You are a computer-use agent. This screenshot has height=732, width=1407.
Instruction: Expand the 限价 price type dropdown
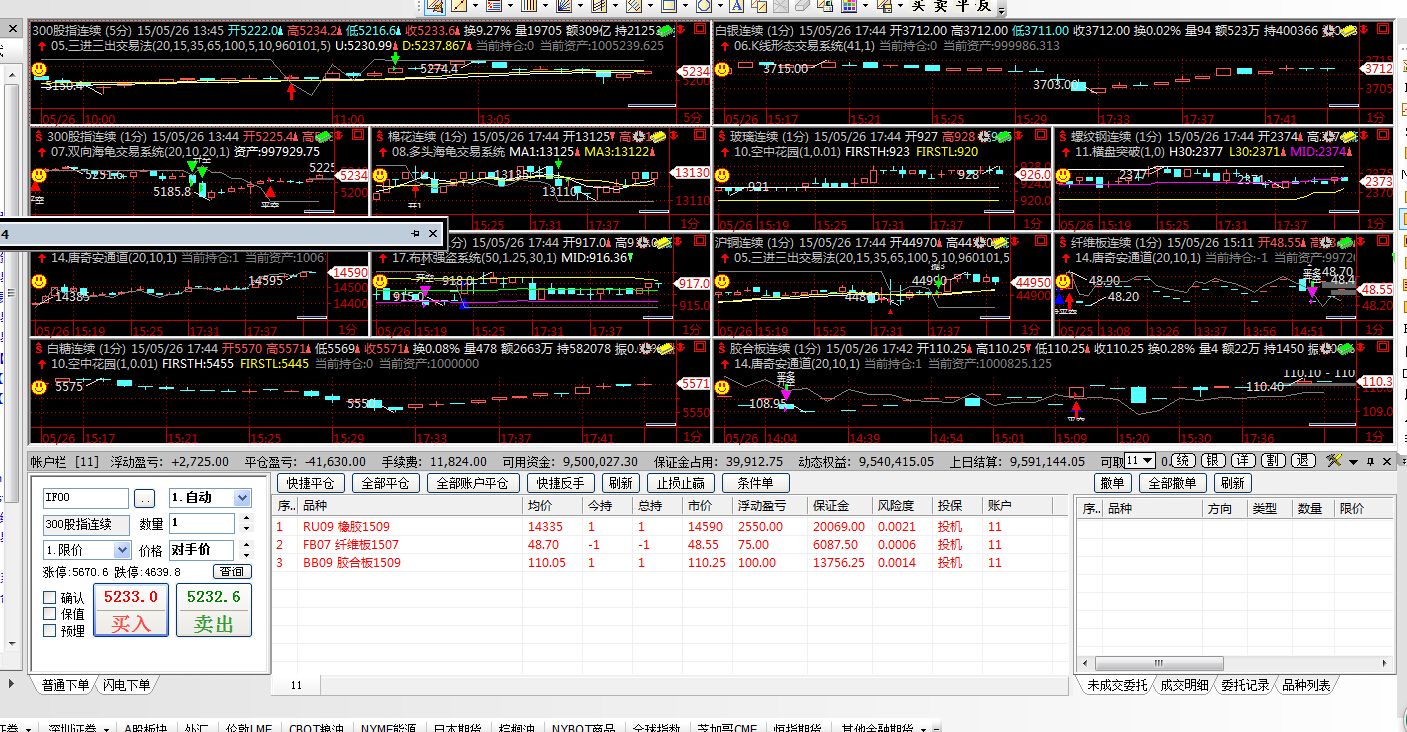click(x=122, y=550)
